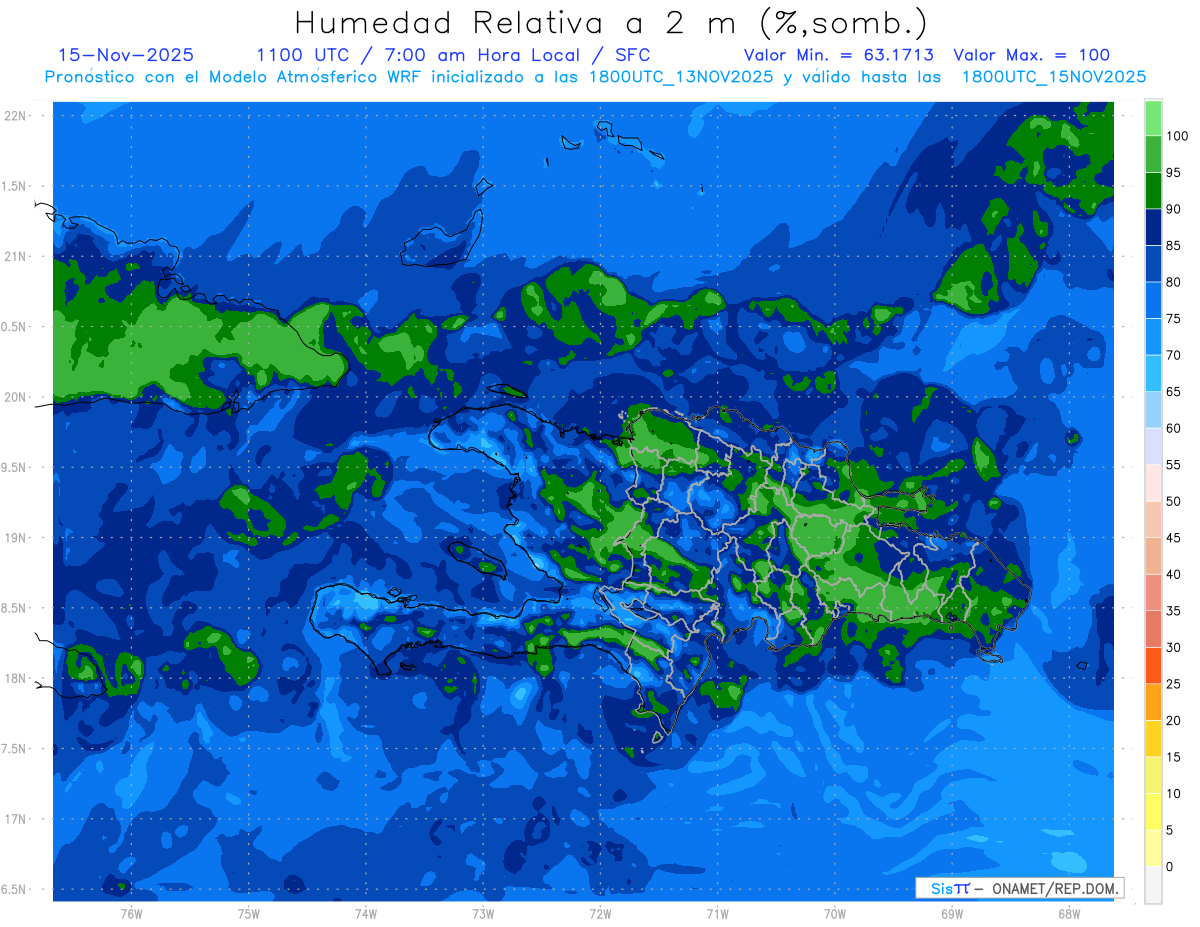The width and height of the screenshot is (1200, 927).
Task: Click the red-orange 25–30 legend swatch
Action: (1153, 665)
